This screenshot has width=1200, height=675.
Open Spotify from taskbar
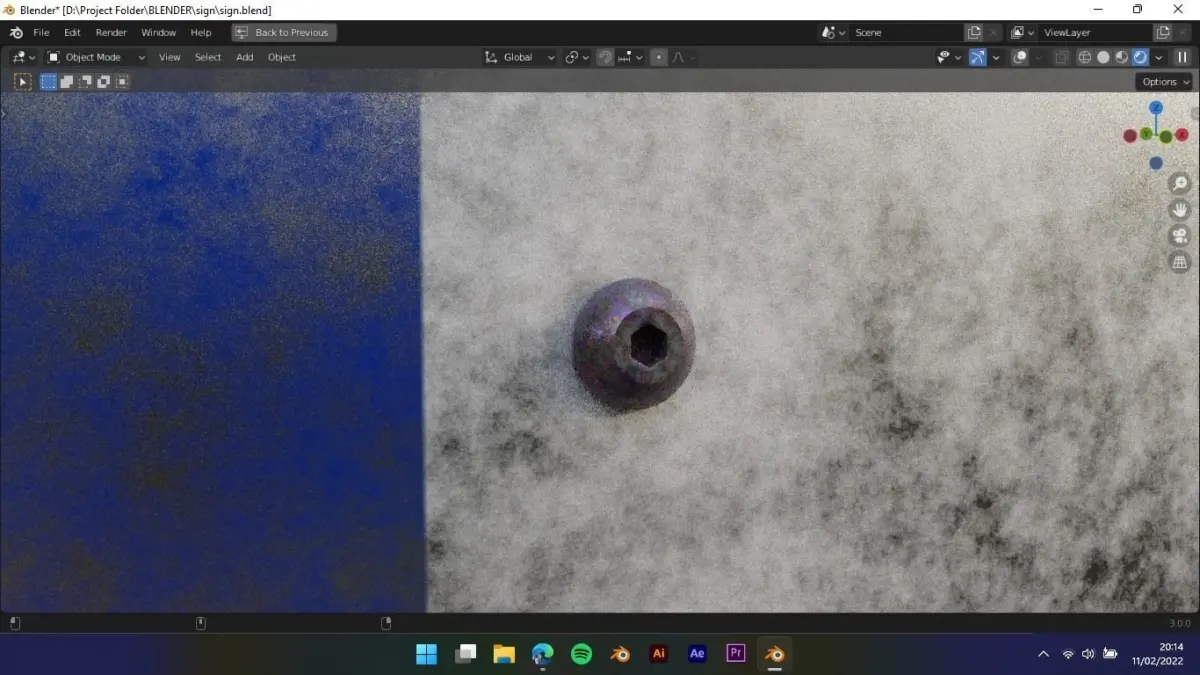(x=581, y=654)
